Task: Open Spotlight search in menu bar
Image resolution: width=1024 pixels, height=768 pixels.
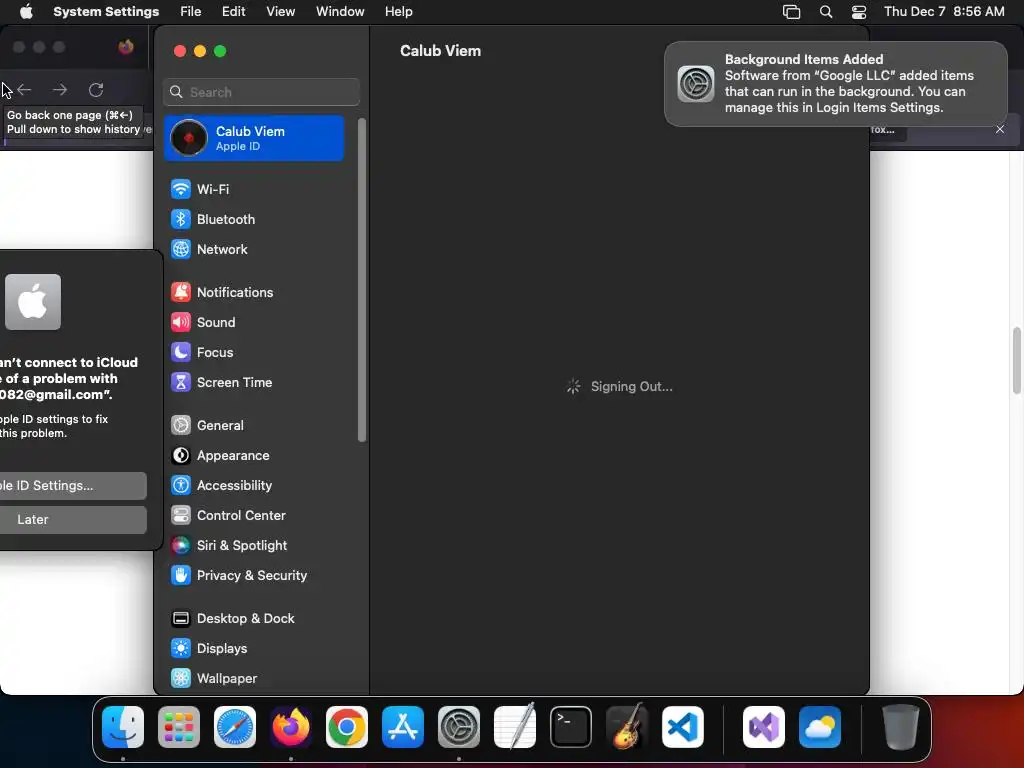Action: 826,12
